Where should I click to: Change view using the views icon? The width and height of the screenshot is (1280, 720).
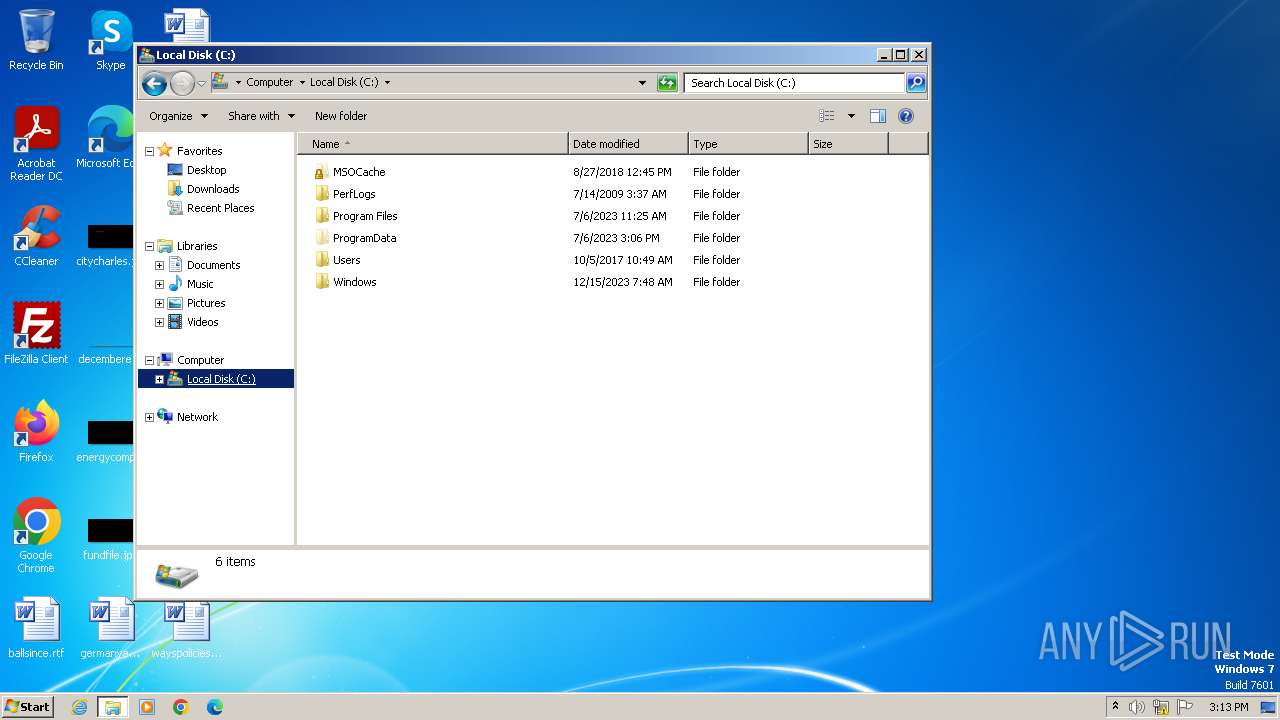pyautogui.click(x=826, y=116)
